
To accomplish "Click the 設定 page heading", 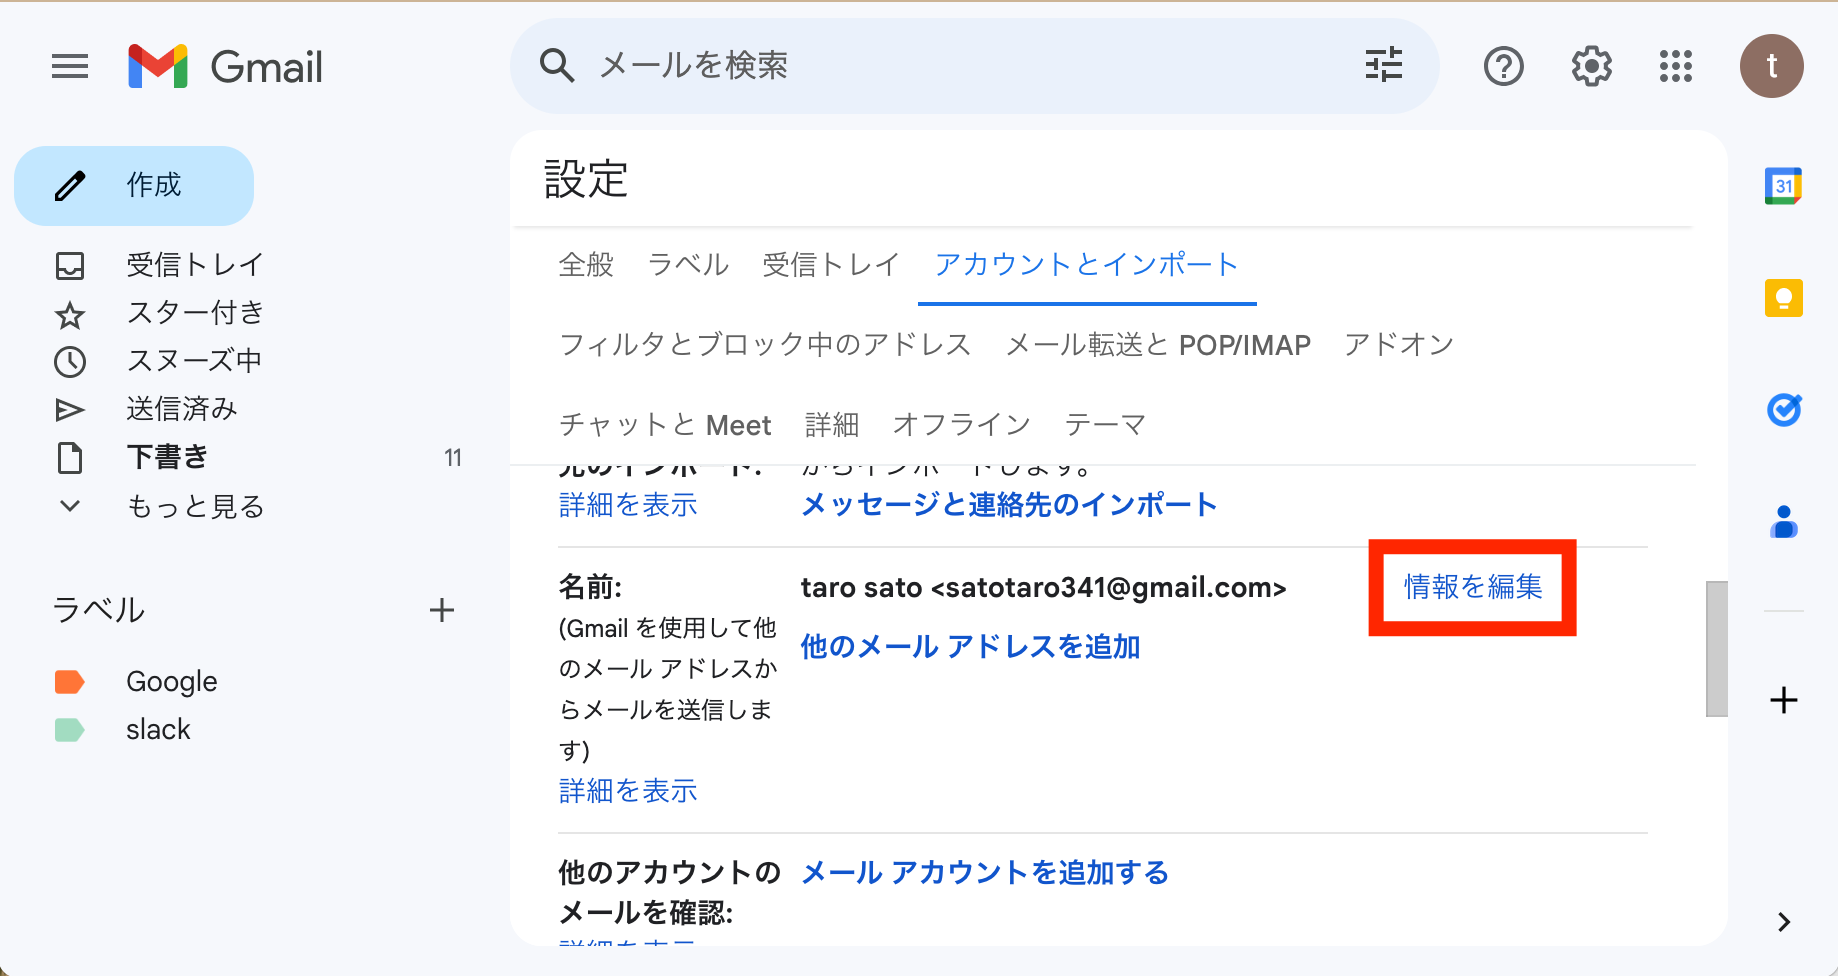I will pos(586,180).
